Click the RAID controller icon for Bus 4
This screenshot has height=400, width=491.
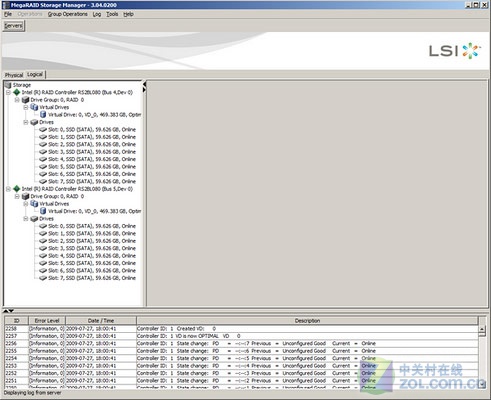[17, 92]
